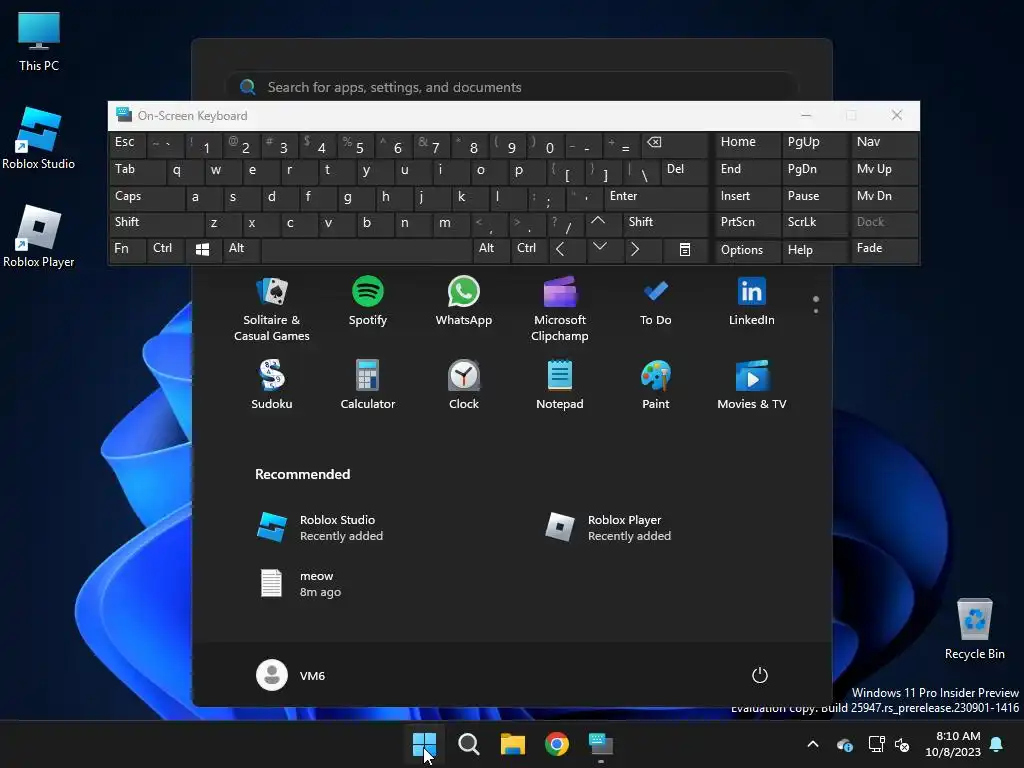Screen dimensions: 1024x768
Task: Click the Fade key
Action: 884,250
